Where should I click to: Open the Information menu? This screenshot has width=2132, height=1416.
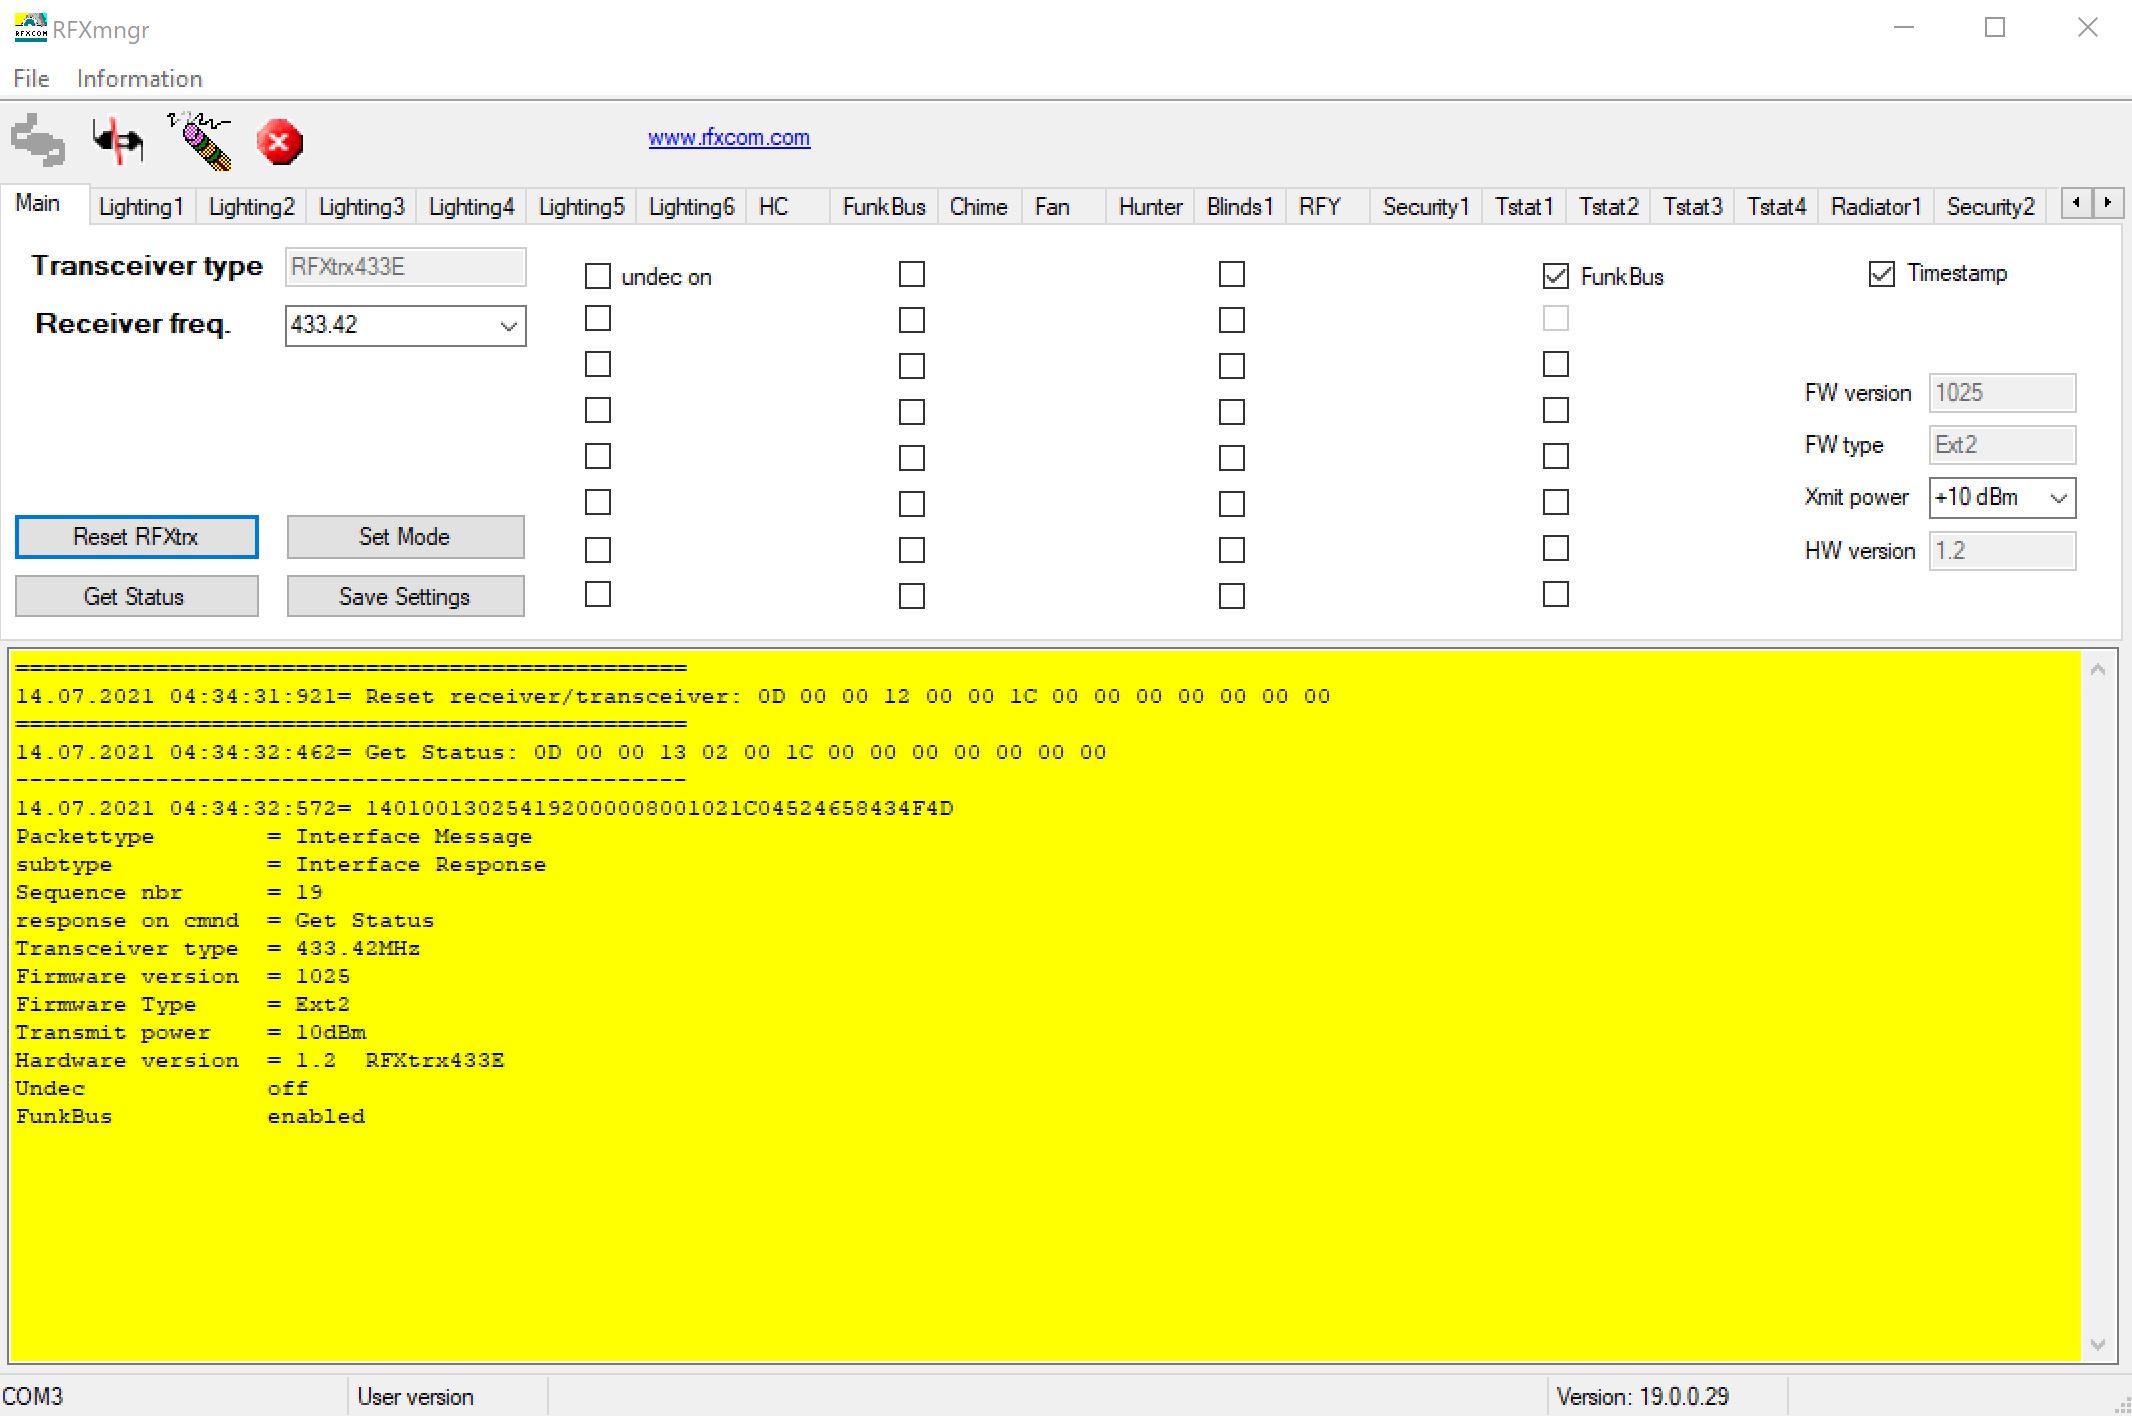pos(139,78)
